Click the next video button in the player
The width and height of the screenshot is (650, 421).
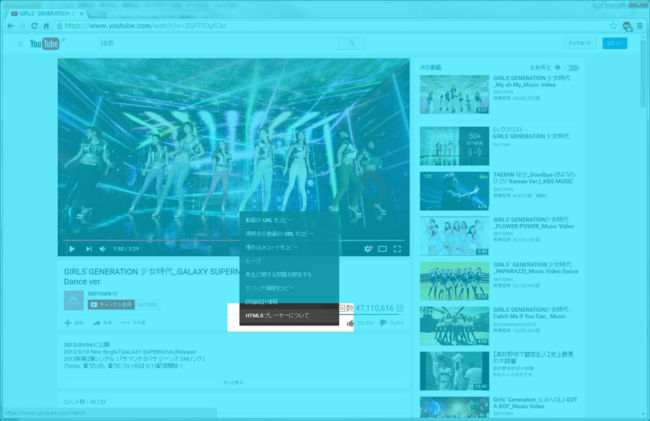pos(89,249)
